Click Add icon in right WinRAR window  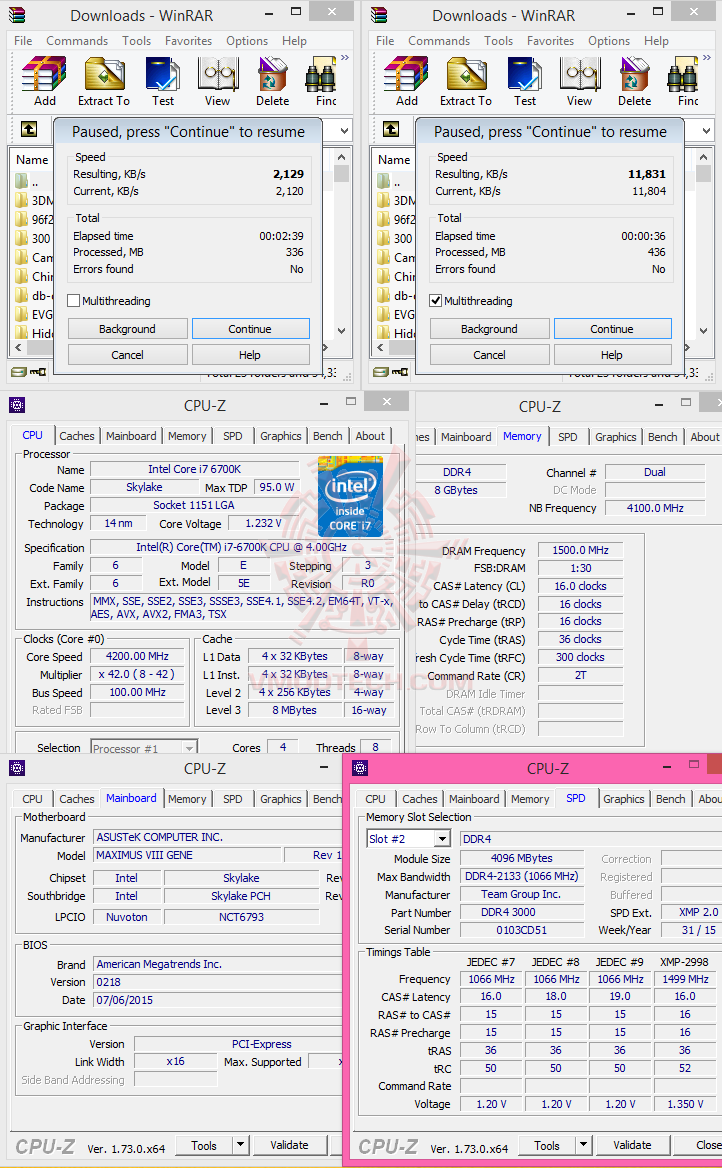406,75
